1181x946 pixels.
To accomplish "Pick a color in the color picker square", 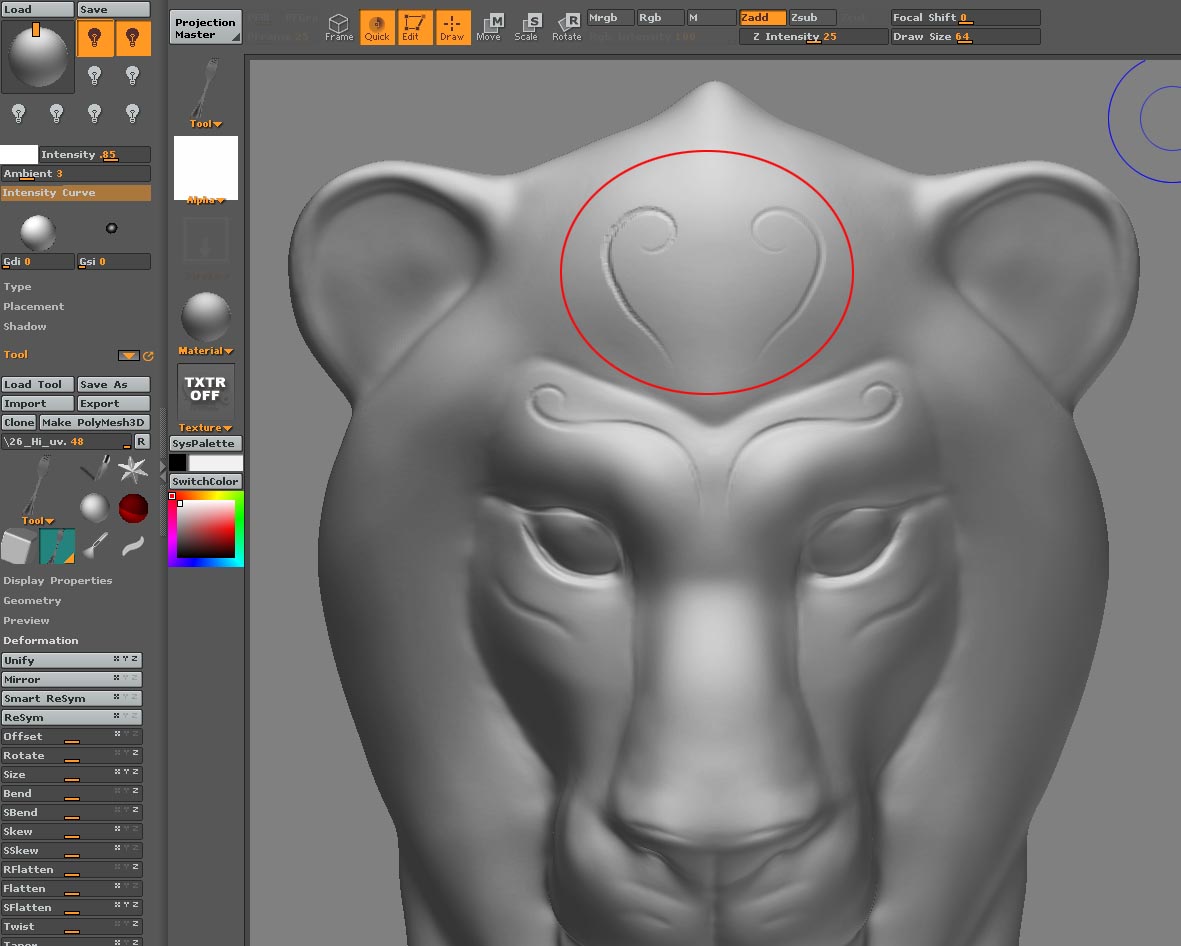I will click(x=205, y=529).
